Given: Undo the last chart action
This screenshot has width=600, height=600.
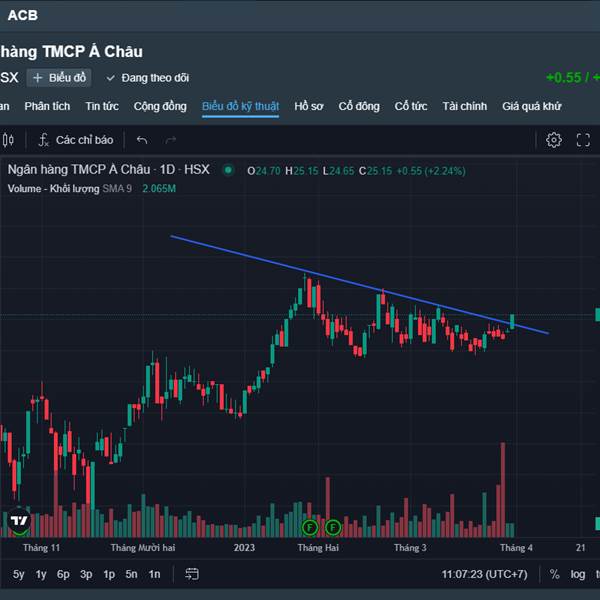Looking at the screenshot, I should coord(142,140).
